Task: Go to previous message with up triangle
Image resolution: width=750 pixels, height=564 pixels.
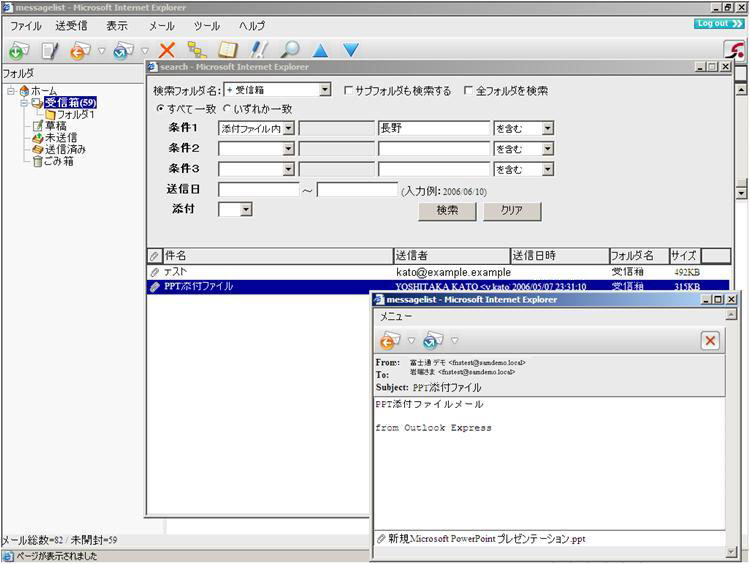Action: point(320,50)
